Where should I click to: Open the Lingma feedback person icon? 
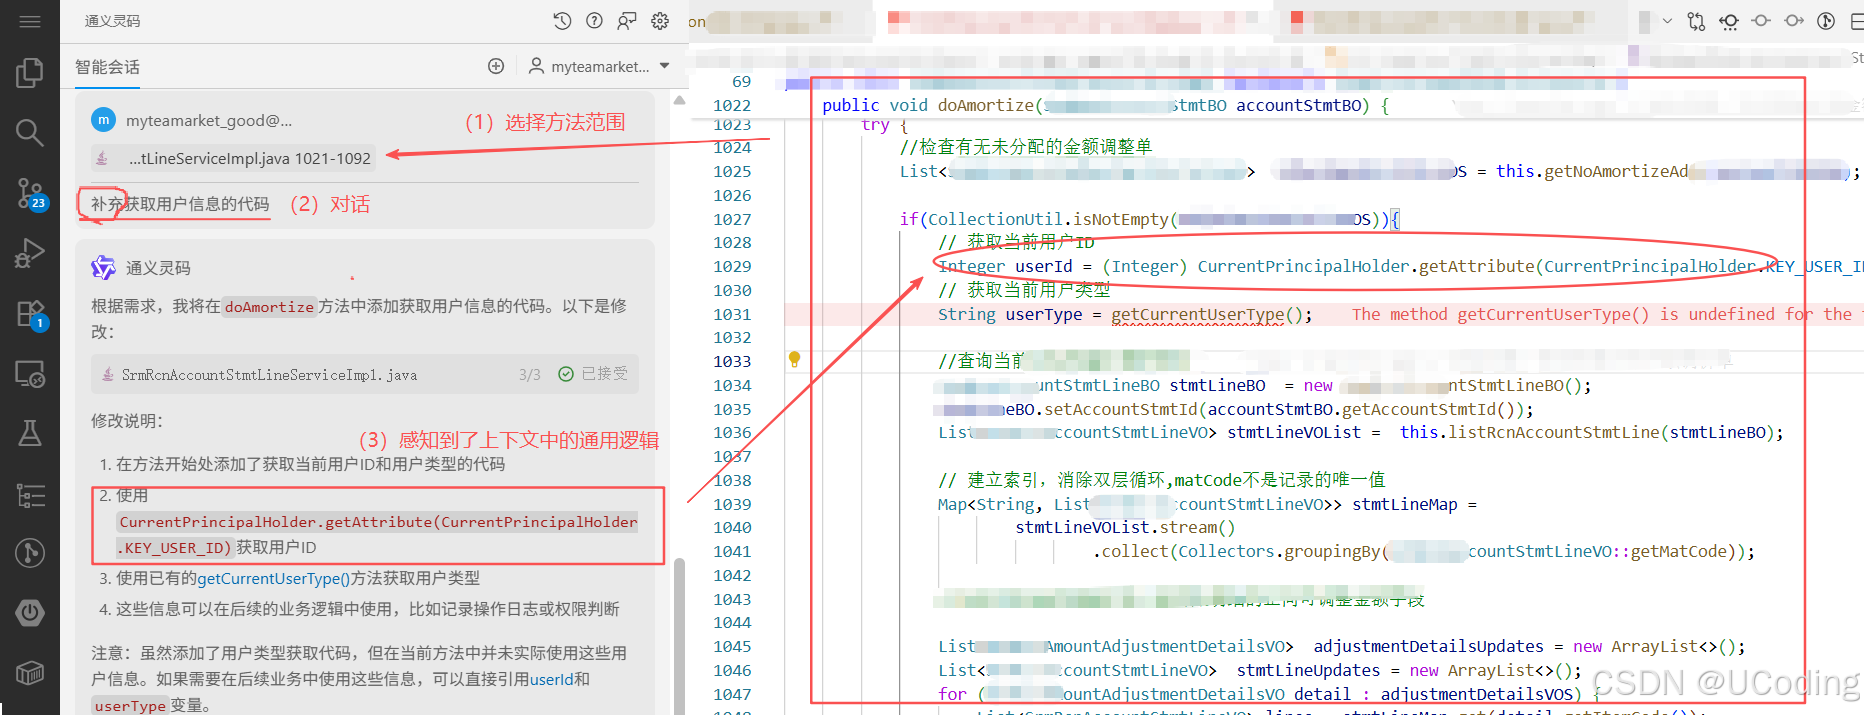tap(627, 21)
